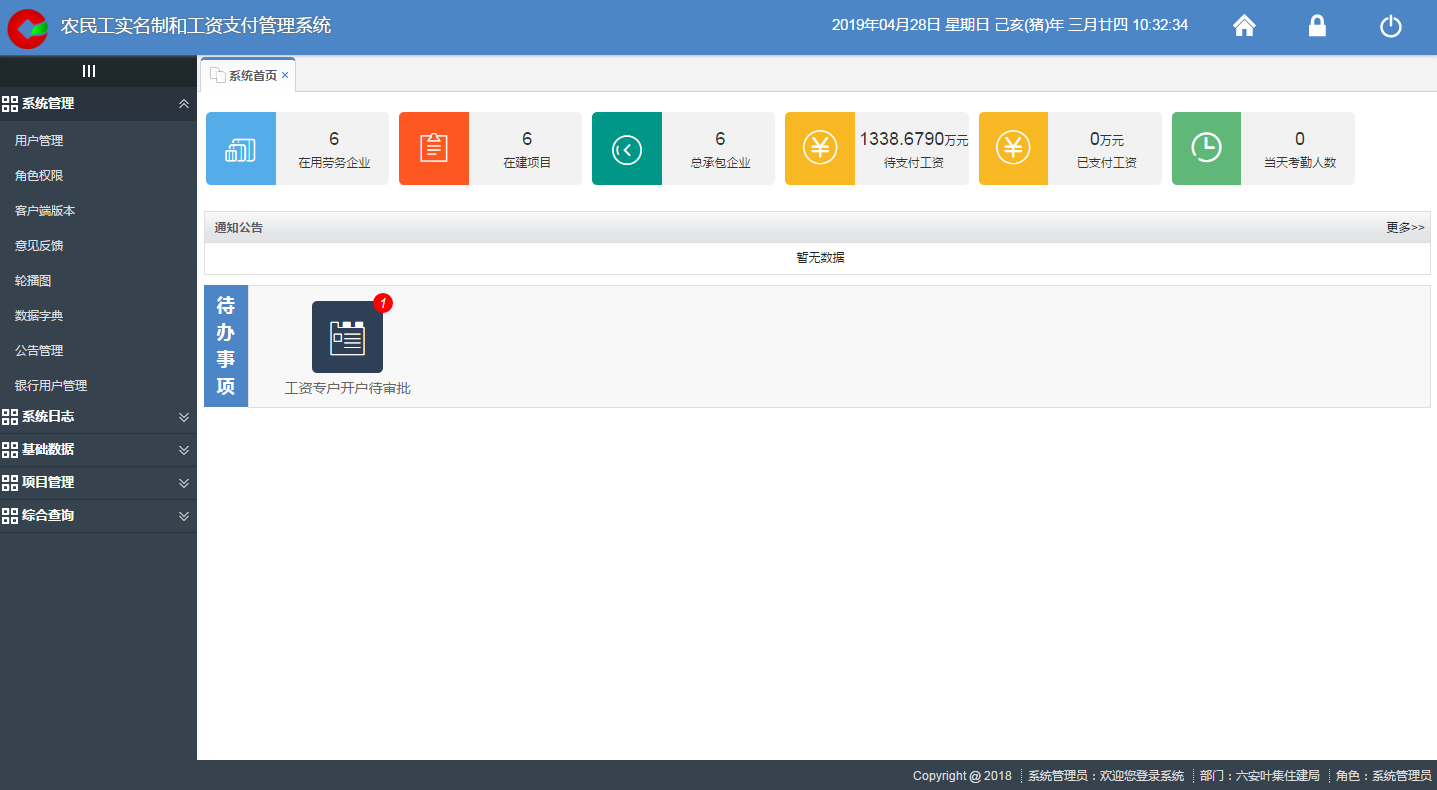Click the 综合查询 menu heading
Image resolution: width=1437 pixels, height=790 pixels.
coord(48,516)
